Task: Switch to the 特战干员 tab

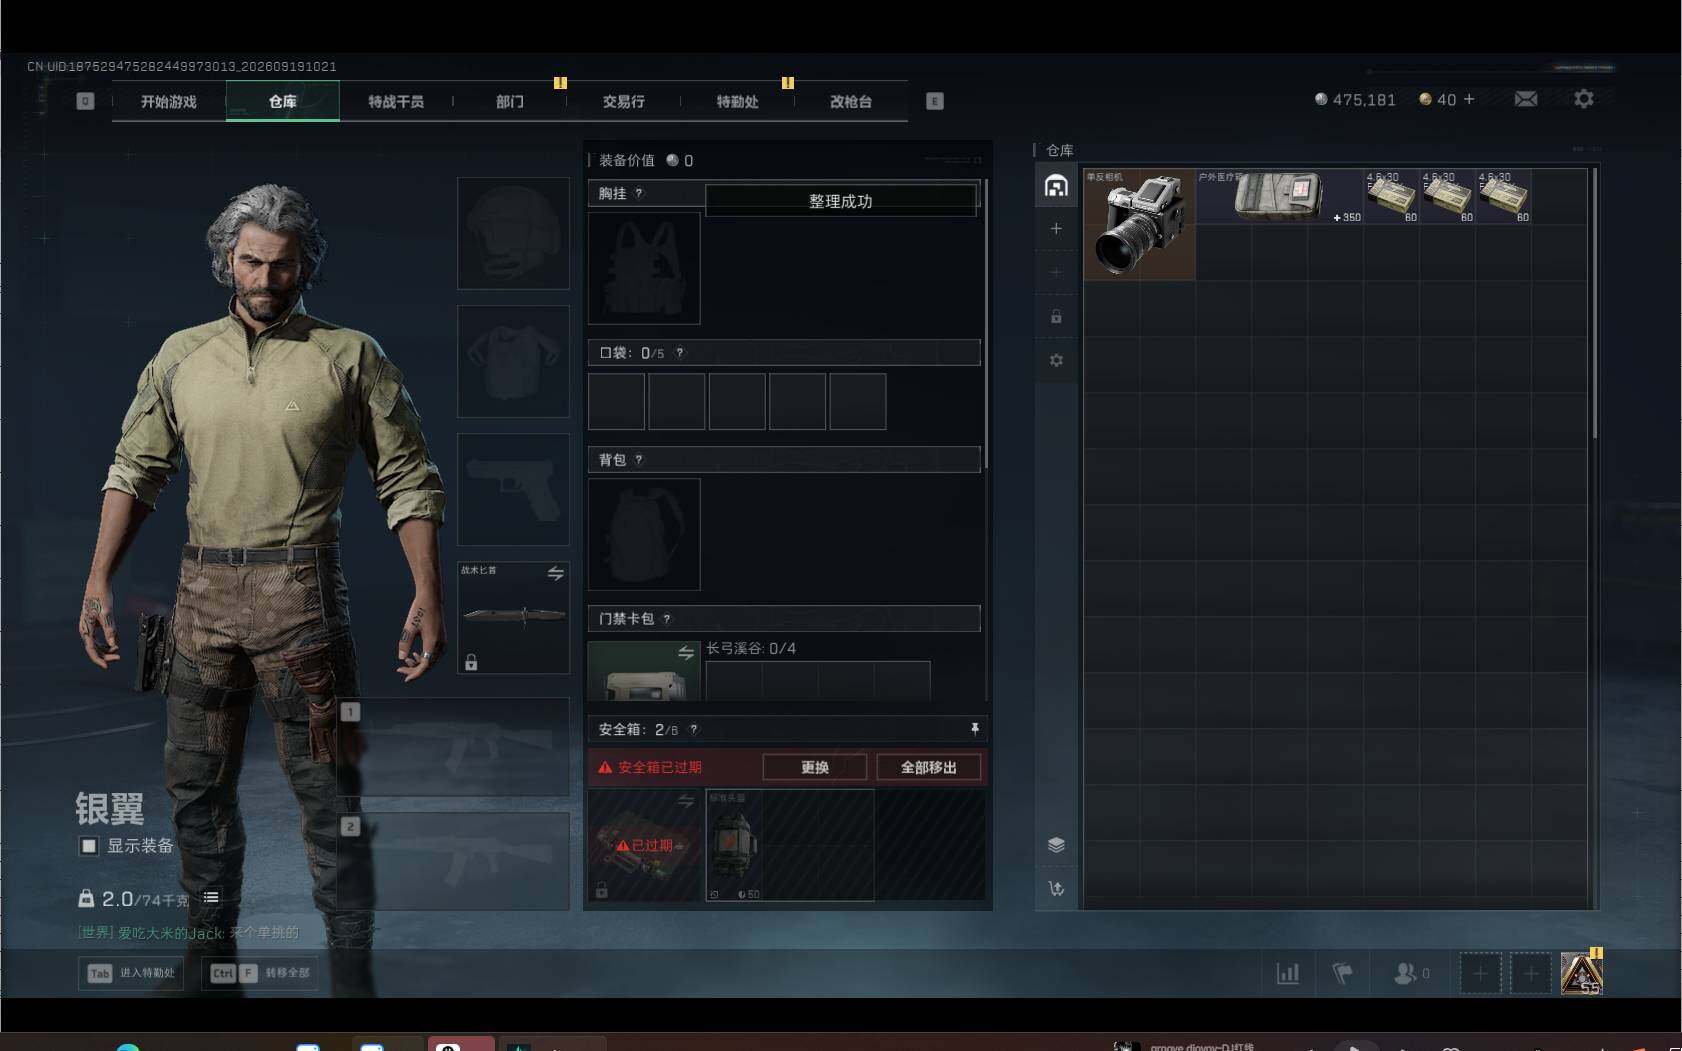Action: tap(396, 102)
